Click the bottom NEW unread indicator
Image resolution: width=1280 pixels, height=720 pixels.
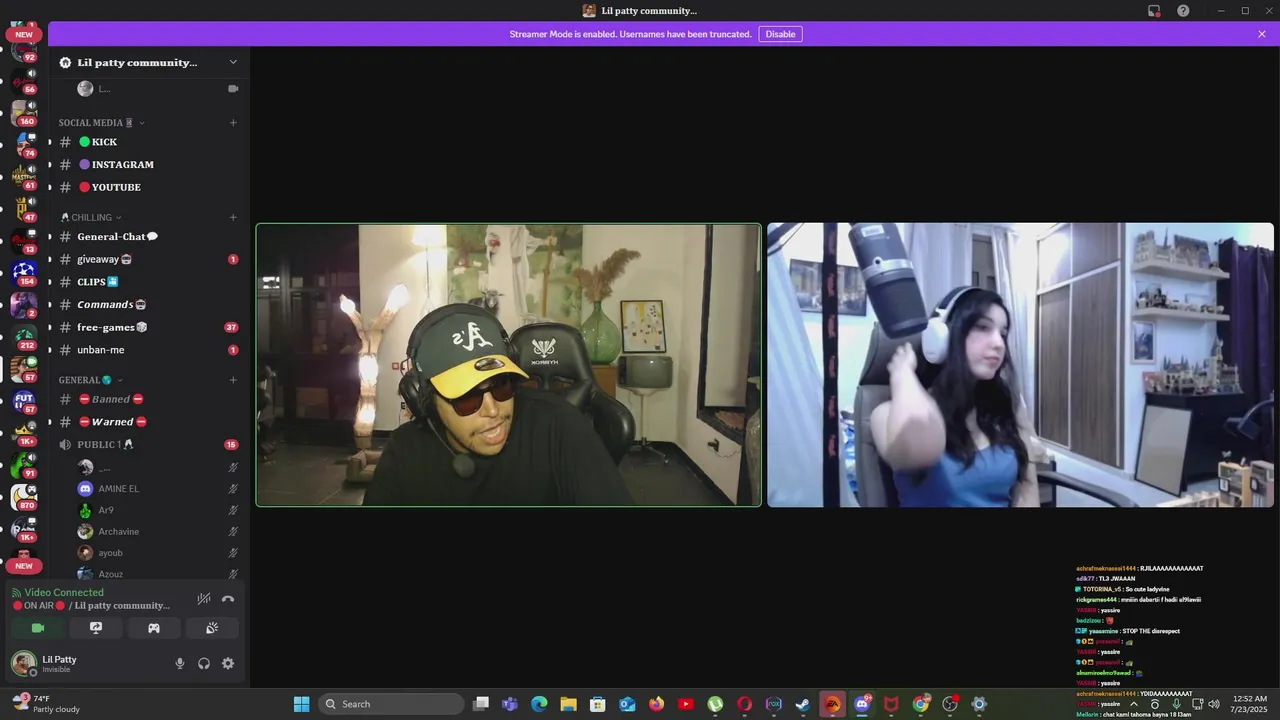coord(24,566)
